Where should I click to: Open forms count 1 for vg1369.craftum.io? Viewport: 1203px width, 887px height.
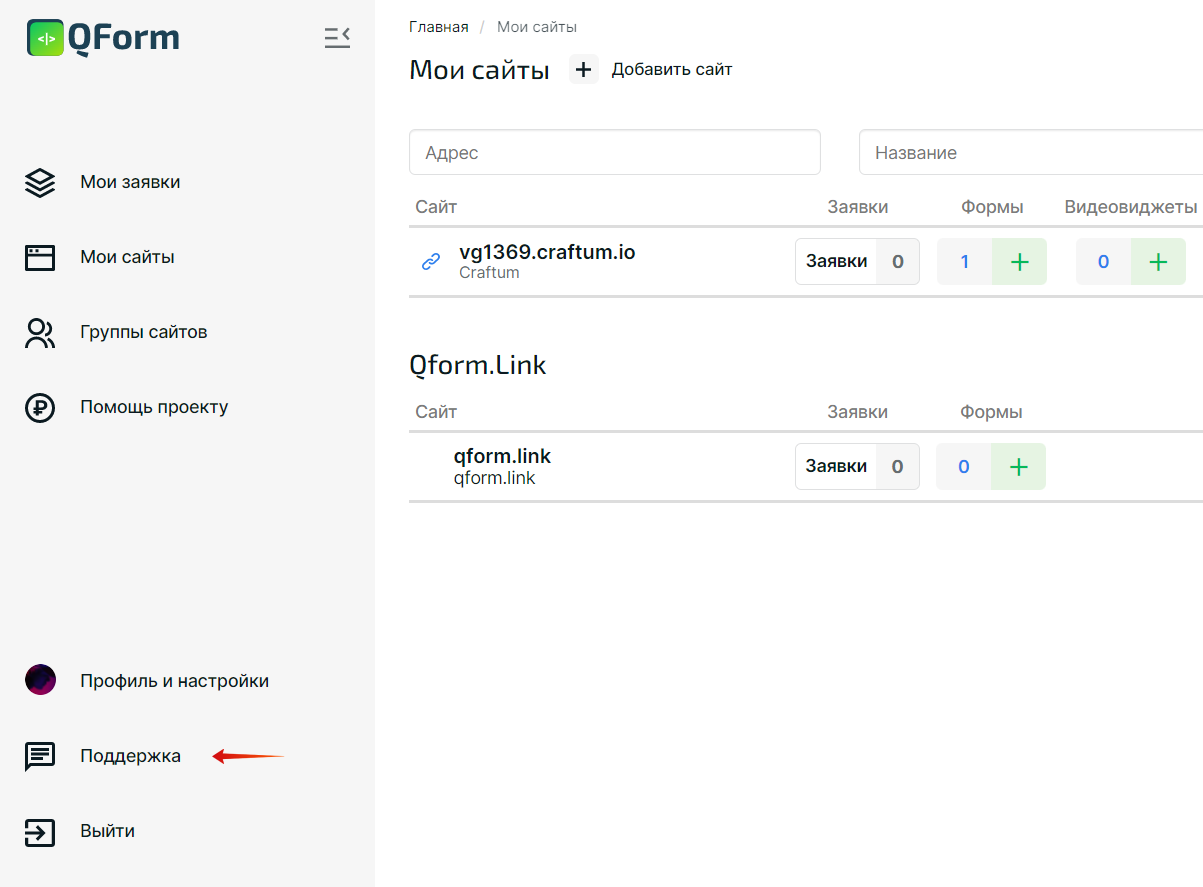pyautogui.click(x=964, y=262)
